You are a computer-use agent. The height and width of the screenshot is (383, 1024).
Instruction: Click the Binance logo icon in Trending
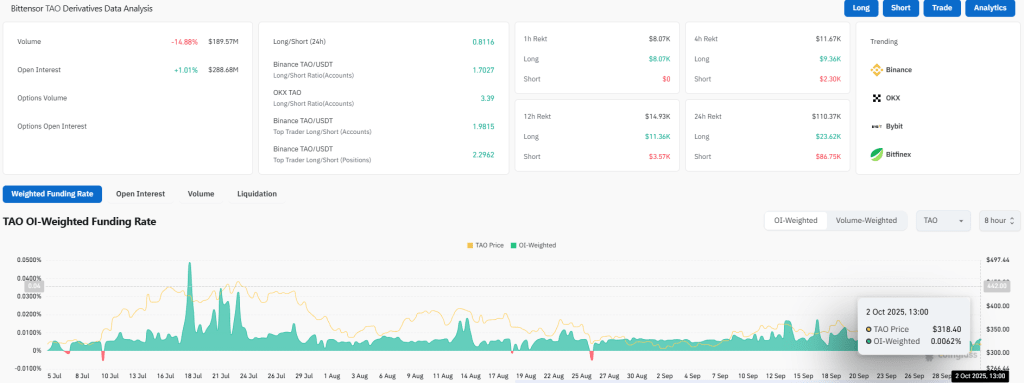point(876,69)
